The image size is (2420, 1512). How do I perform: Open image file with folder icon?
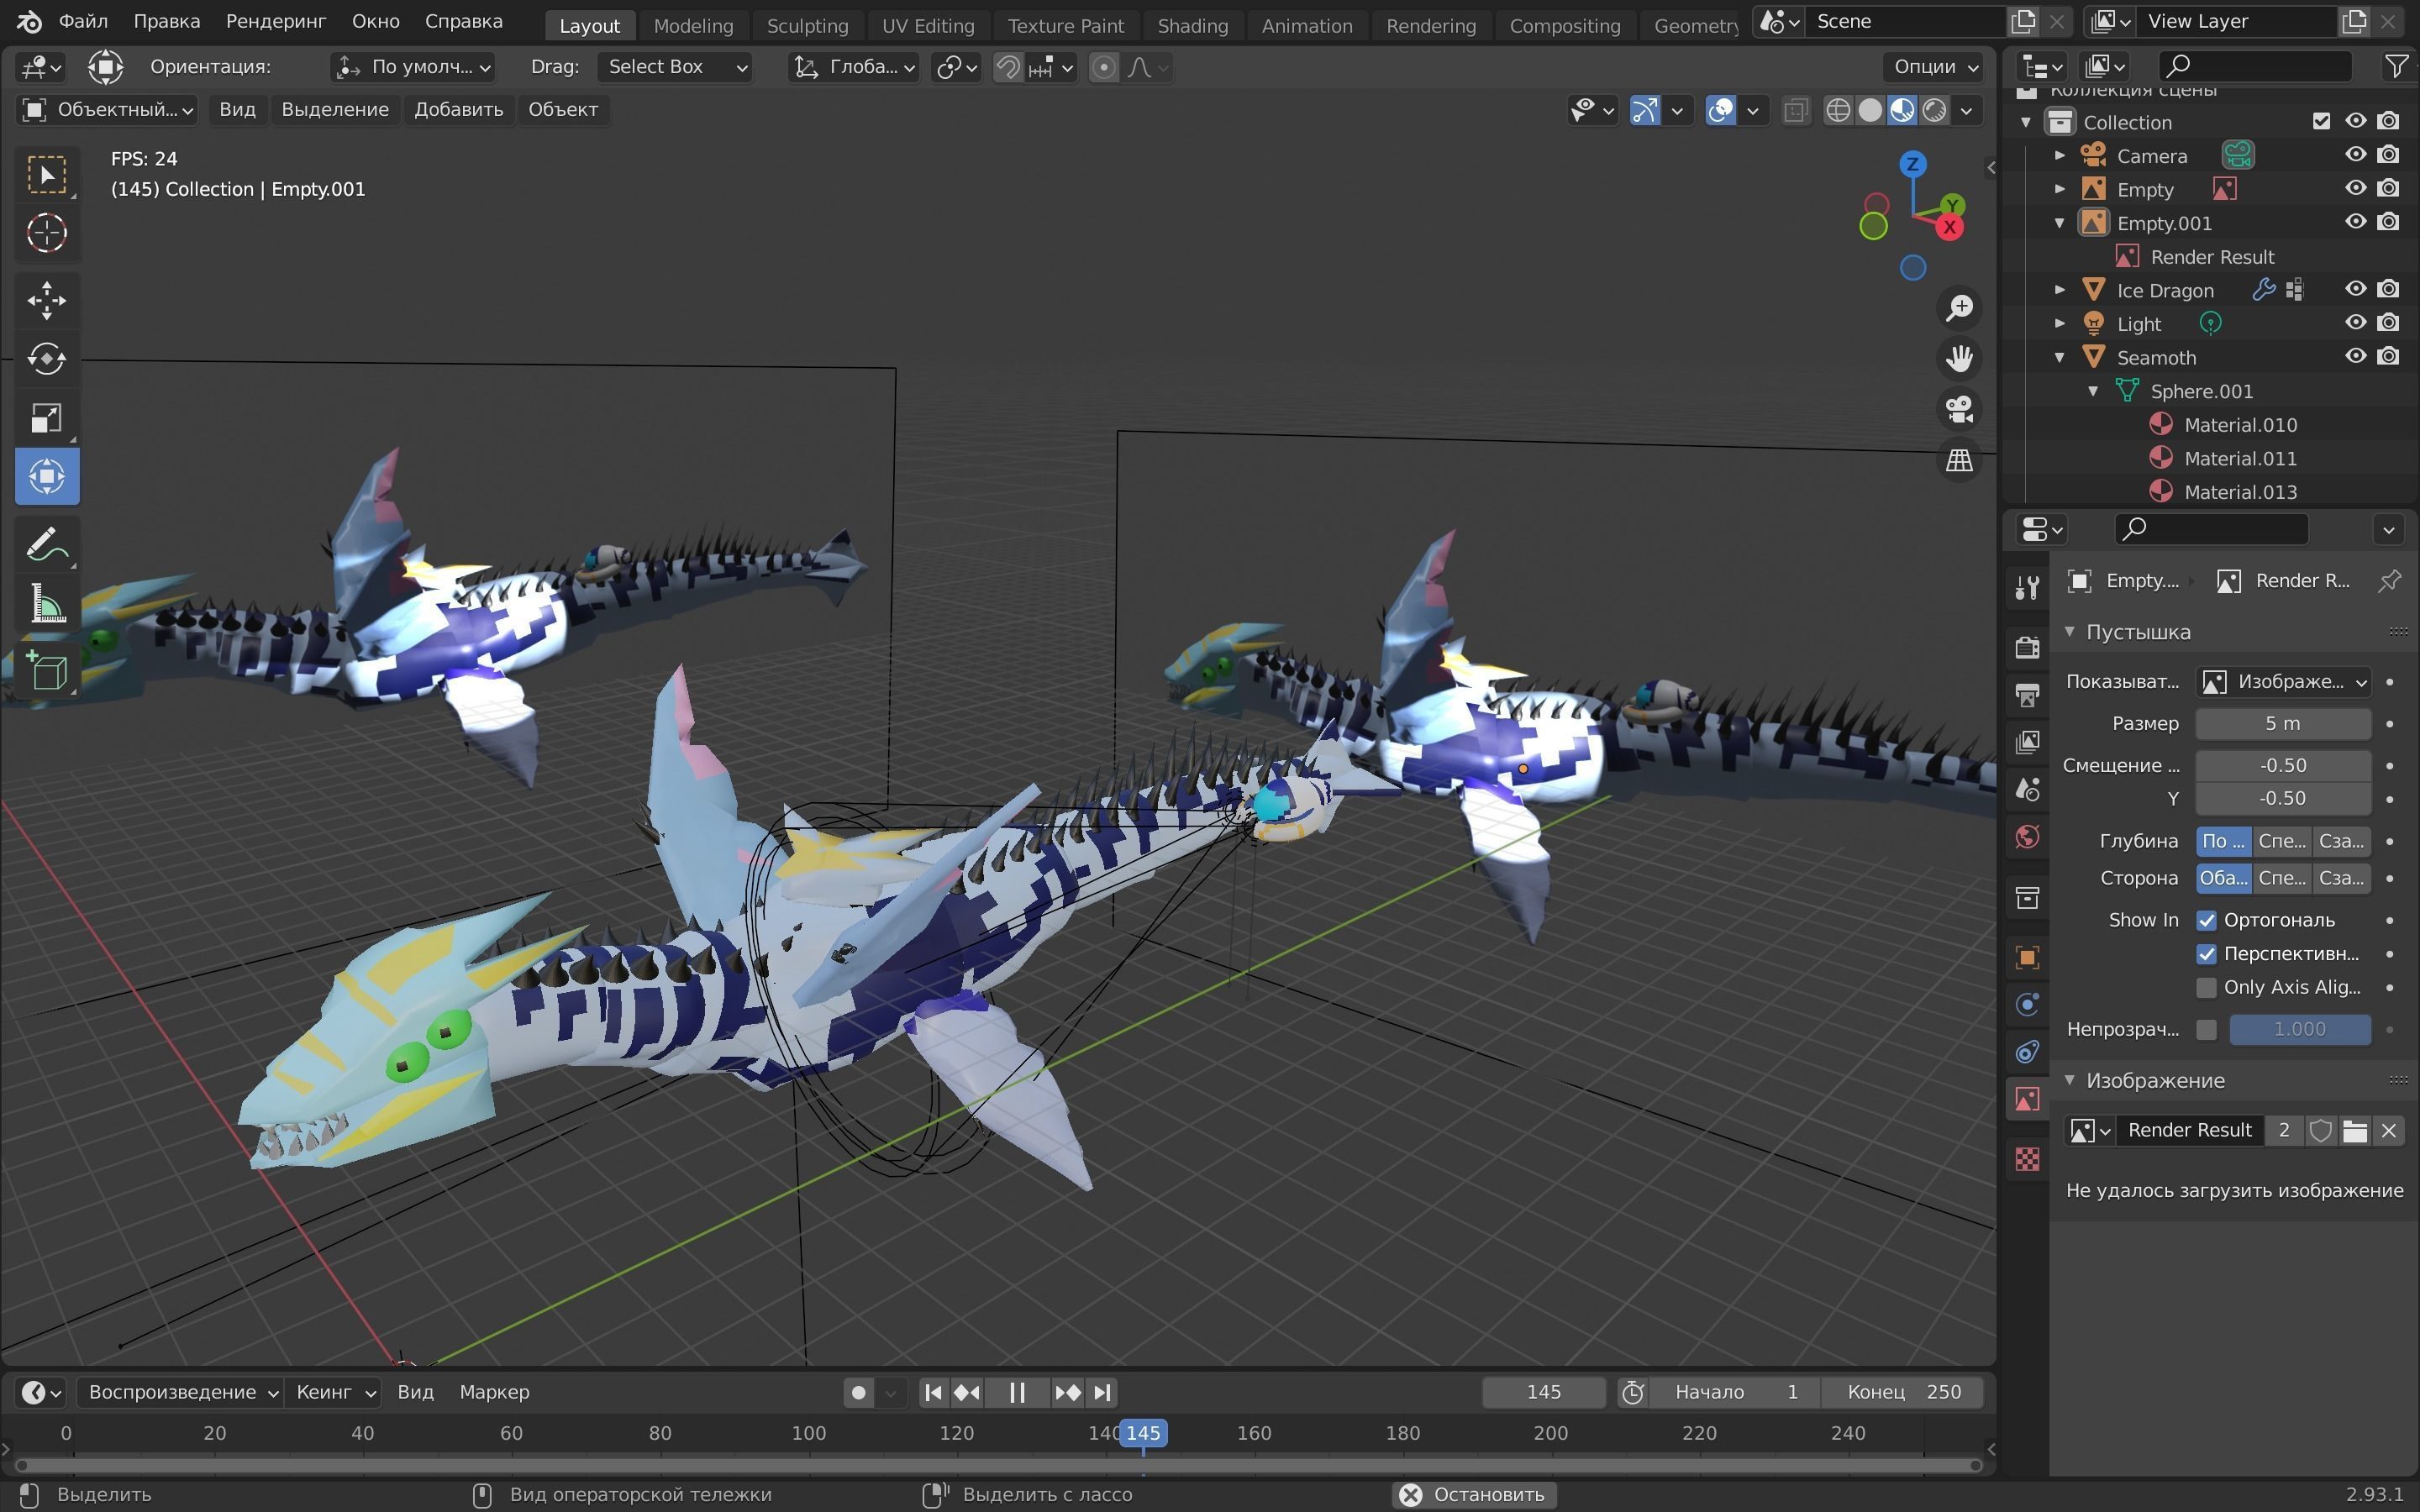click(2355, 1131)
